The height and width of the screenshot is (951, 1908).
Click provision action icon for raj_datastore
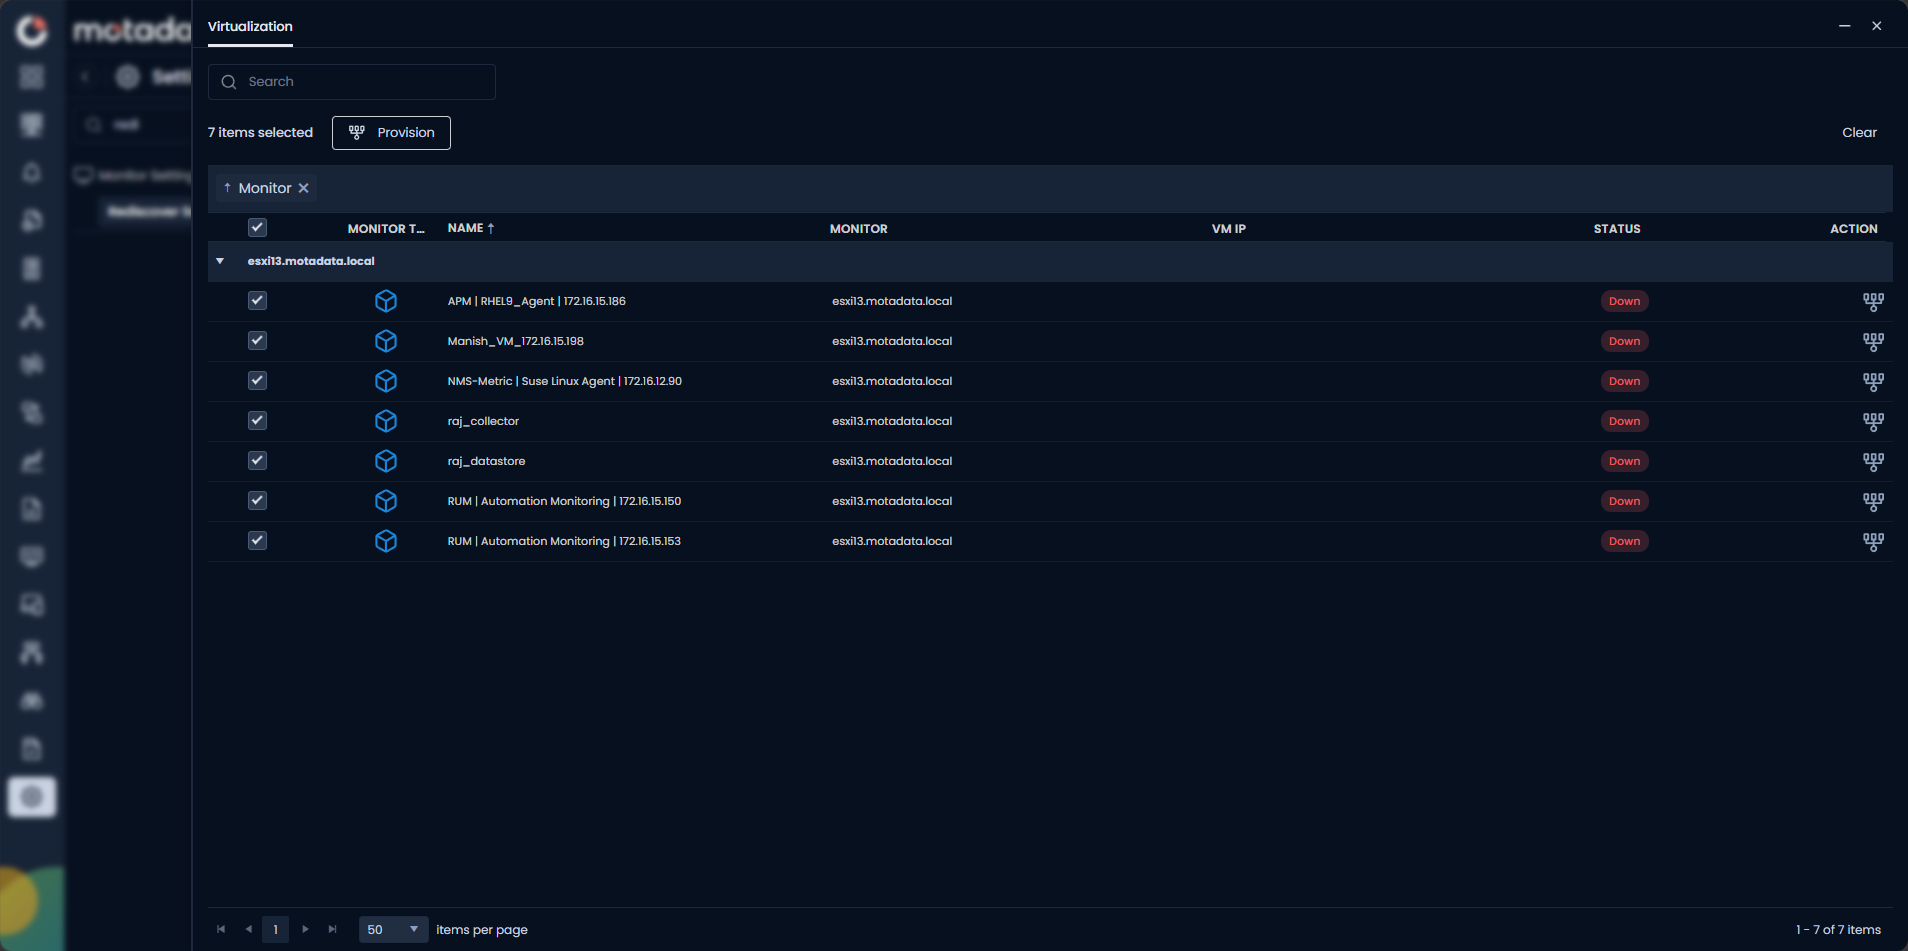pos(1873,461)
